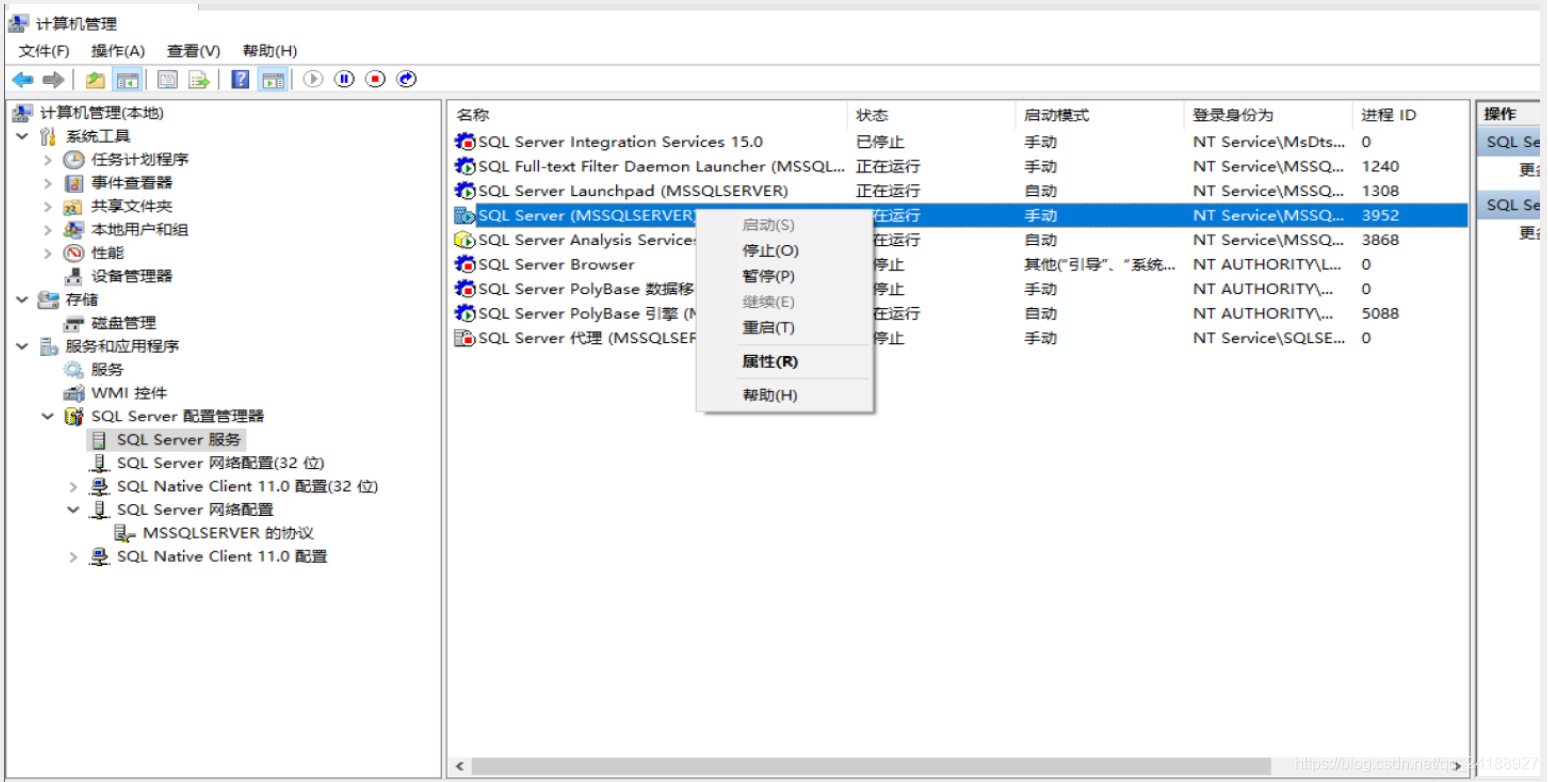The image size is (1548, 782).
Task: Choose 重启(T) in the context menu
Action: pyautogui.click(x=768, y=328)
